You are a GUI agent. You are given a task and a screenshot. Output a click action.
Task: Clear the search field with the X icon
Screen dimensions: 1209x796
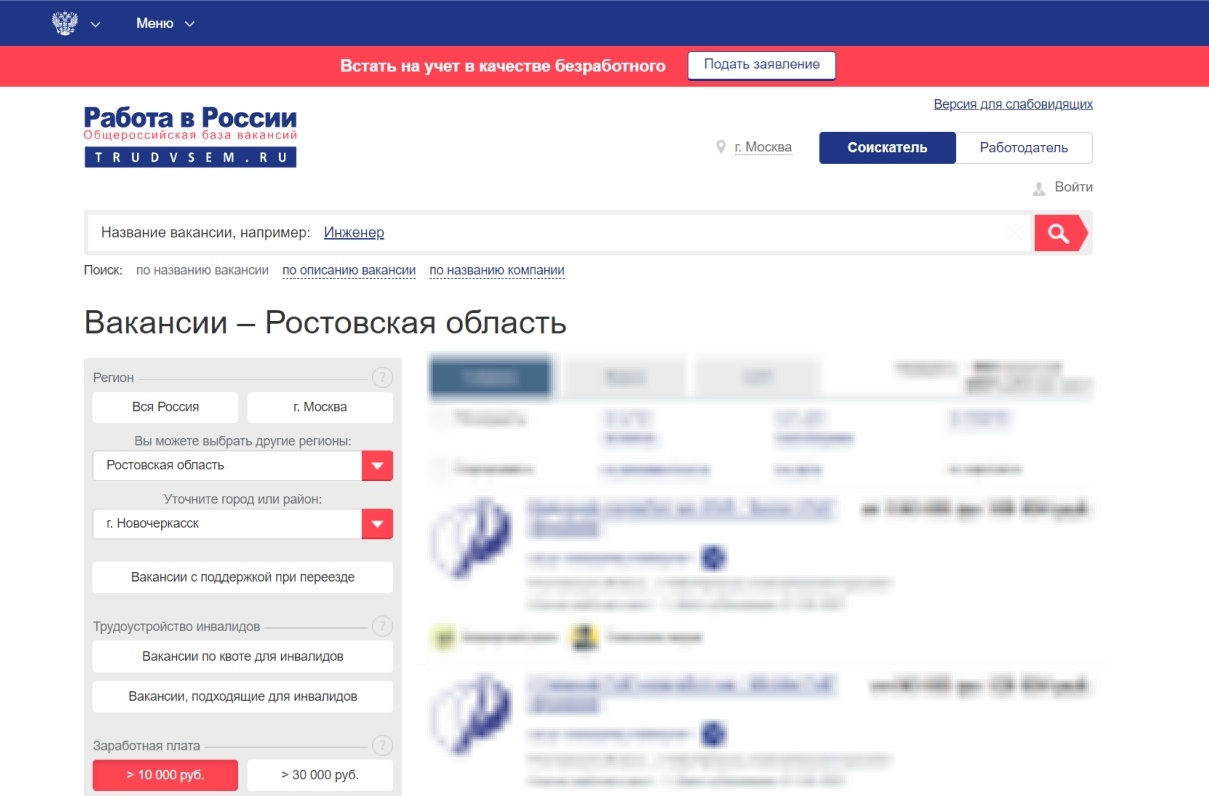coord(1015,233)
